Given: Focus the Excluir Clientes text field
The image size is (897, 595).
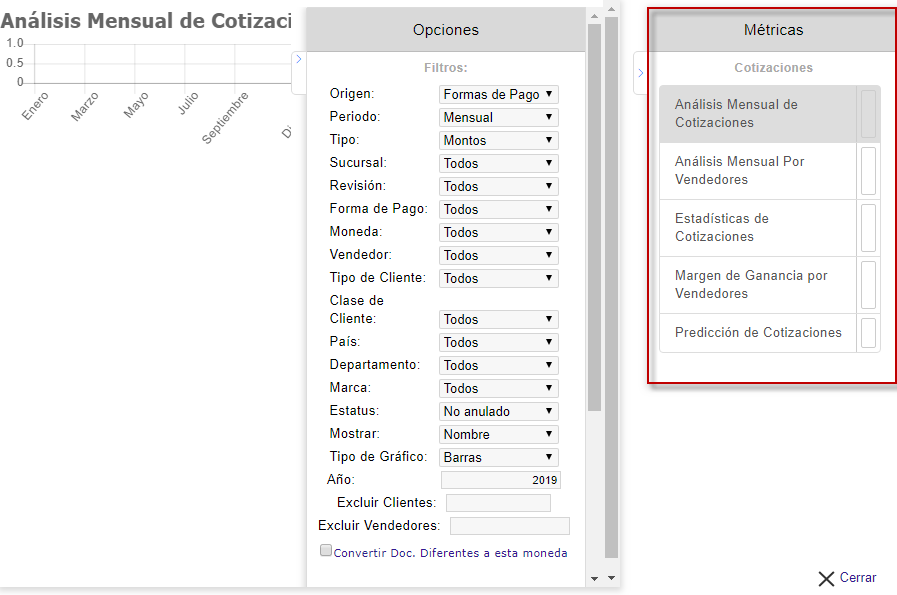Looking at the screenshot, I should 498,503.
